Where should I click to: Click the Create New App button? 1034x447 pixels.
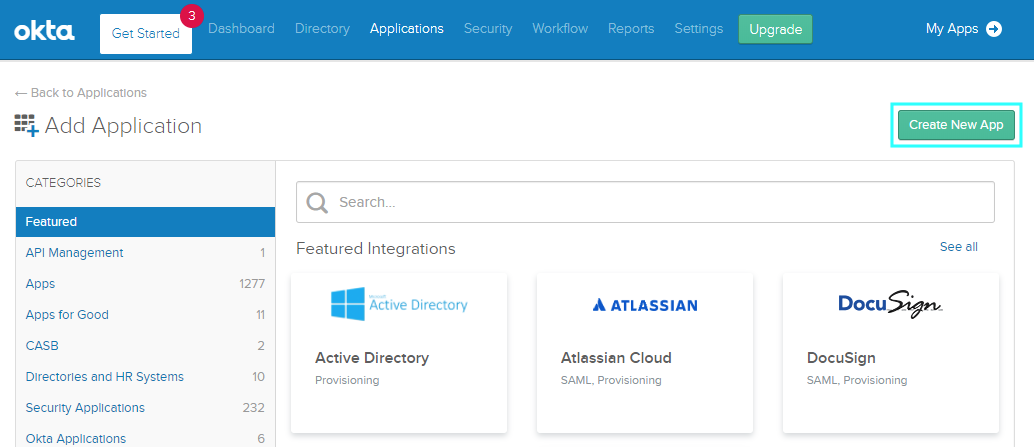pos(956,125)
